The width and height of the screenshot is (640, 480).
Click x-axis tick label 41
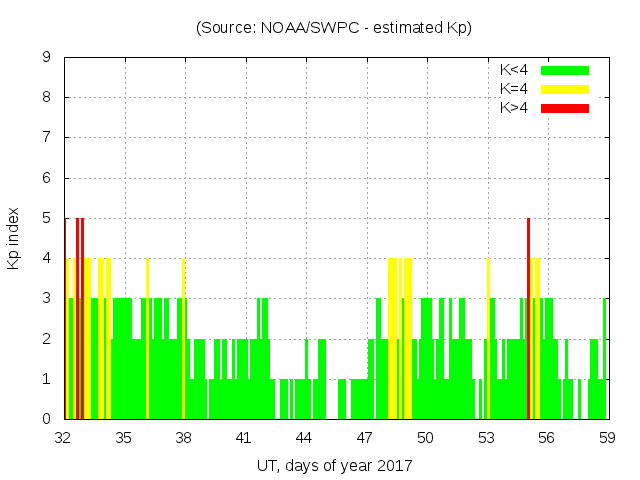(x=244, y=437)
